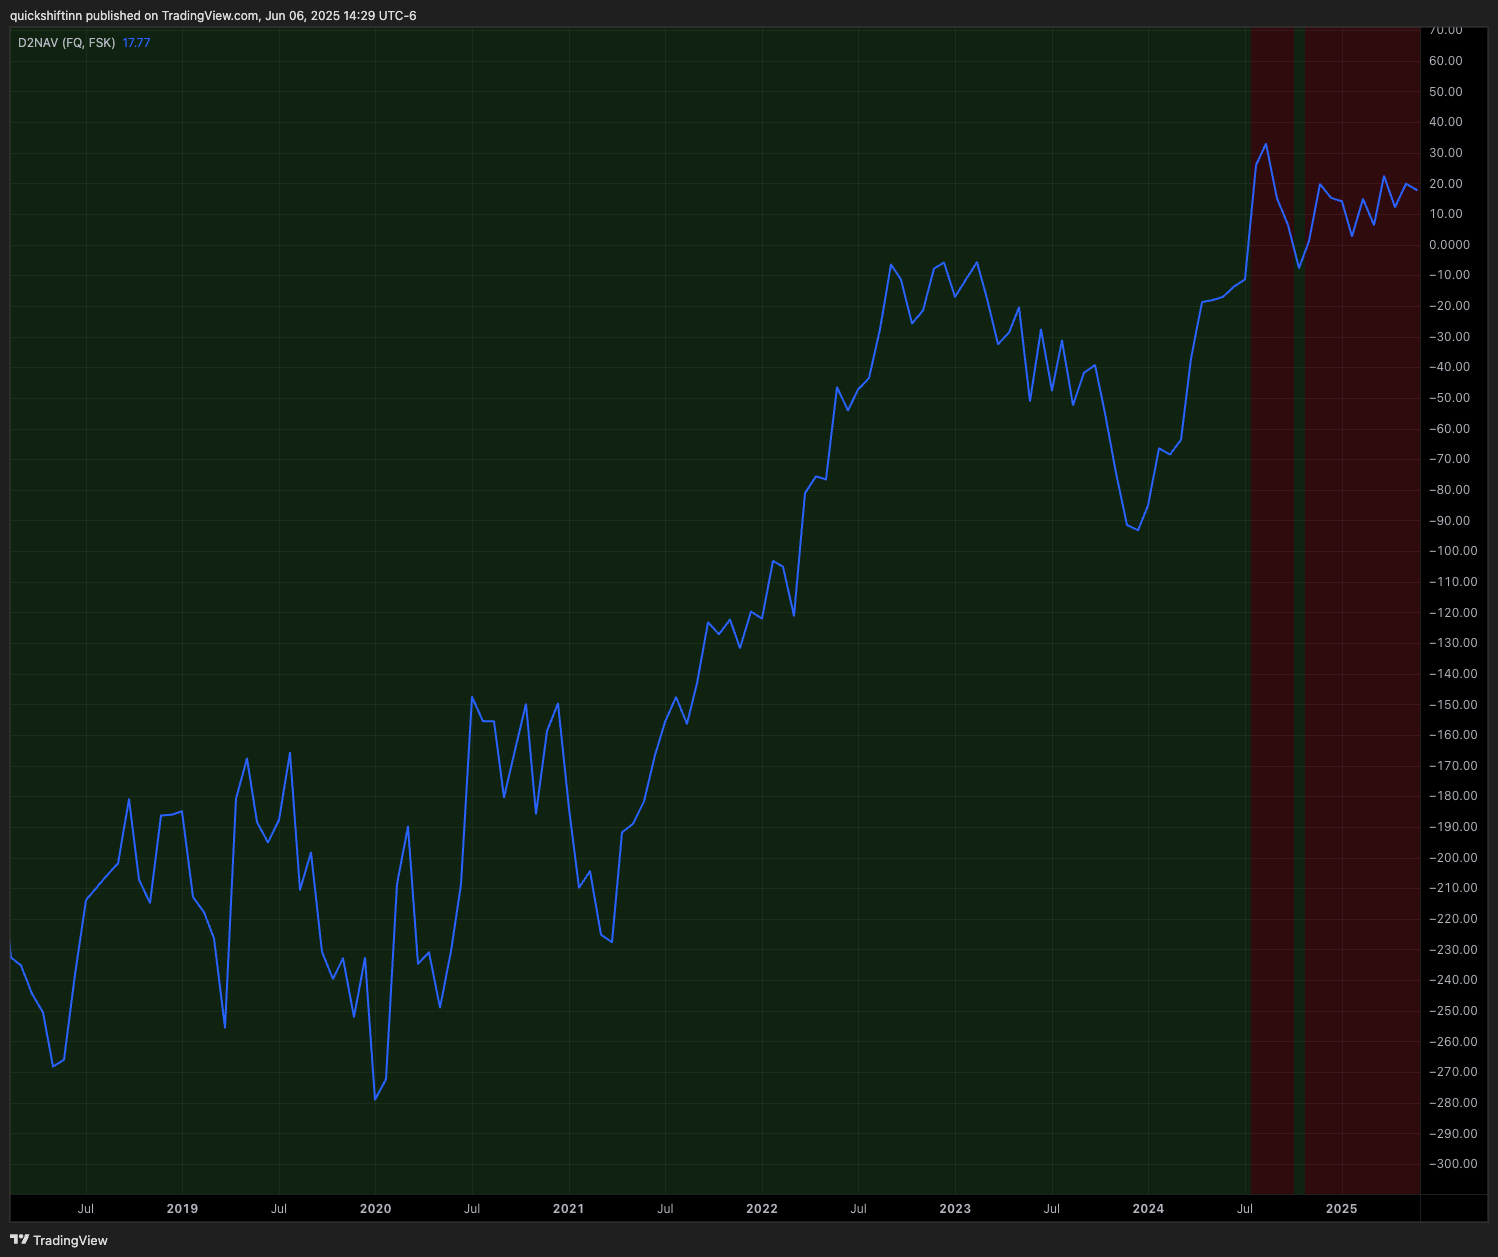Click the 2024 label on time axis
The image size is (1498, 1257).
(x=1148, y=1208)
